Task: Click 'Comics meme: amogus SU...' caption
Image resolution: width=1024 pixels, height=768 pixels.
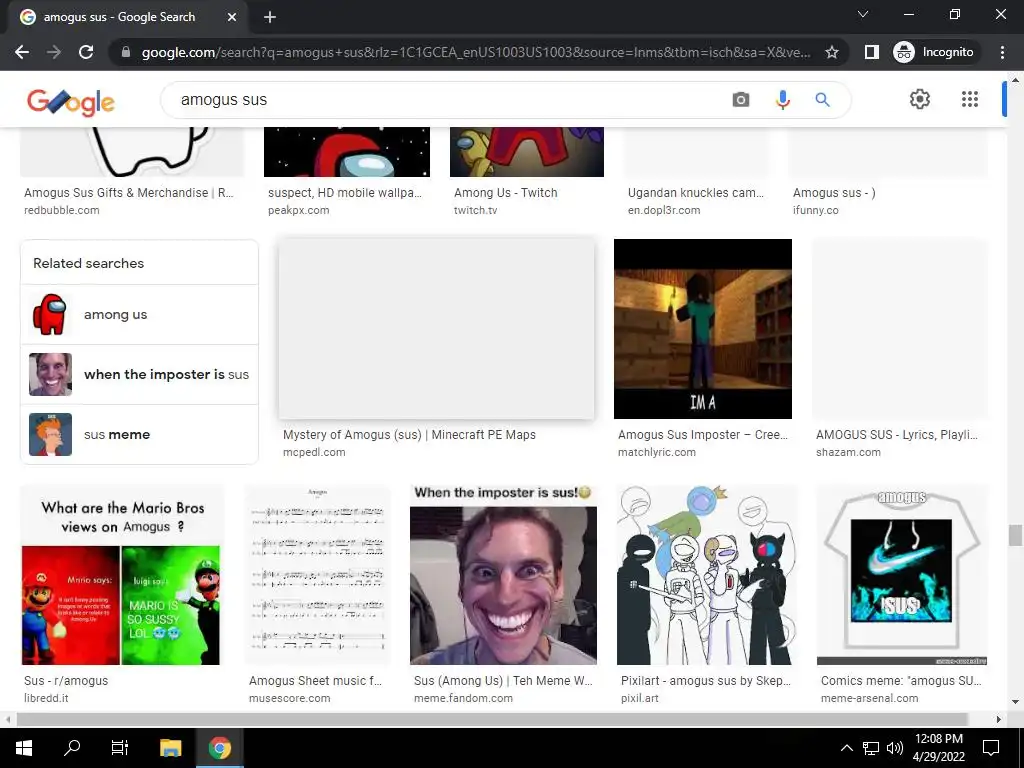Action: [901, 680]
